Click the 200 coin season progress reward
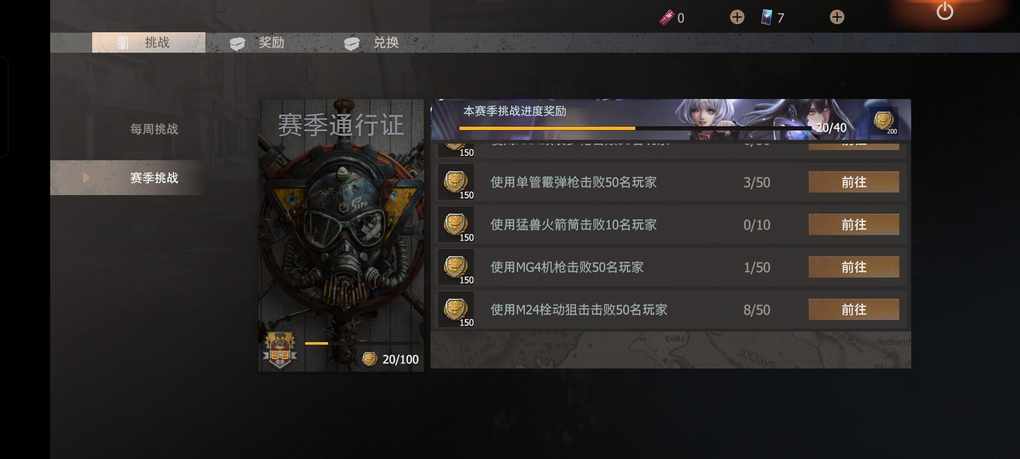This screenshot has width=1020, height=459. 883,121
